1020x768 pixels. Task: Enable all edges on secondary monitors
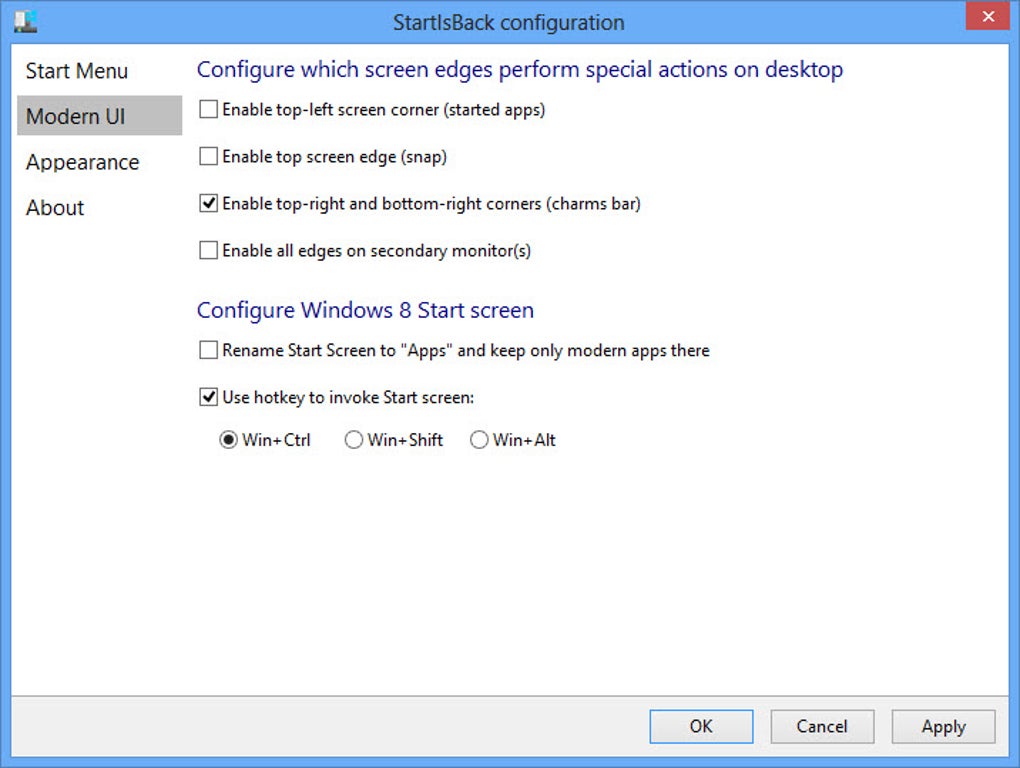point(208,251)
